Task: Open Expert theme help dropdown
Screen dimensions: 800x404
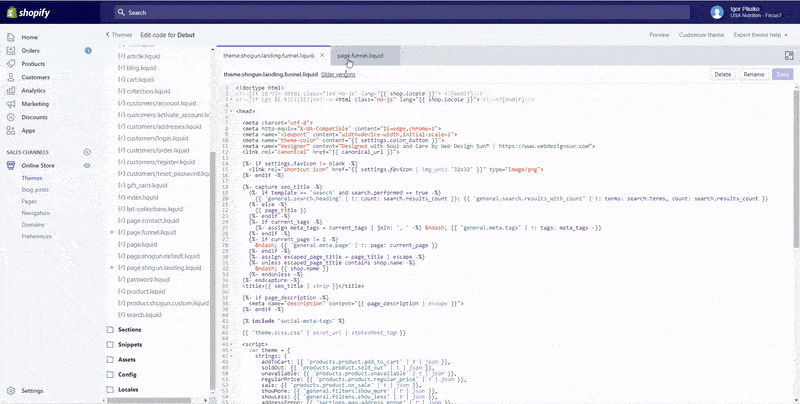Action: [x=760, y=35]
